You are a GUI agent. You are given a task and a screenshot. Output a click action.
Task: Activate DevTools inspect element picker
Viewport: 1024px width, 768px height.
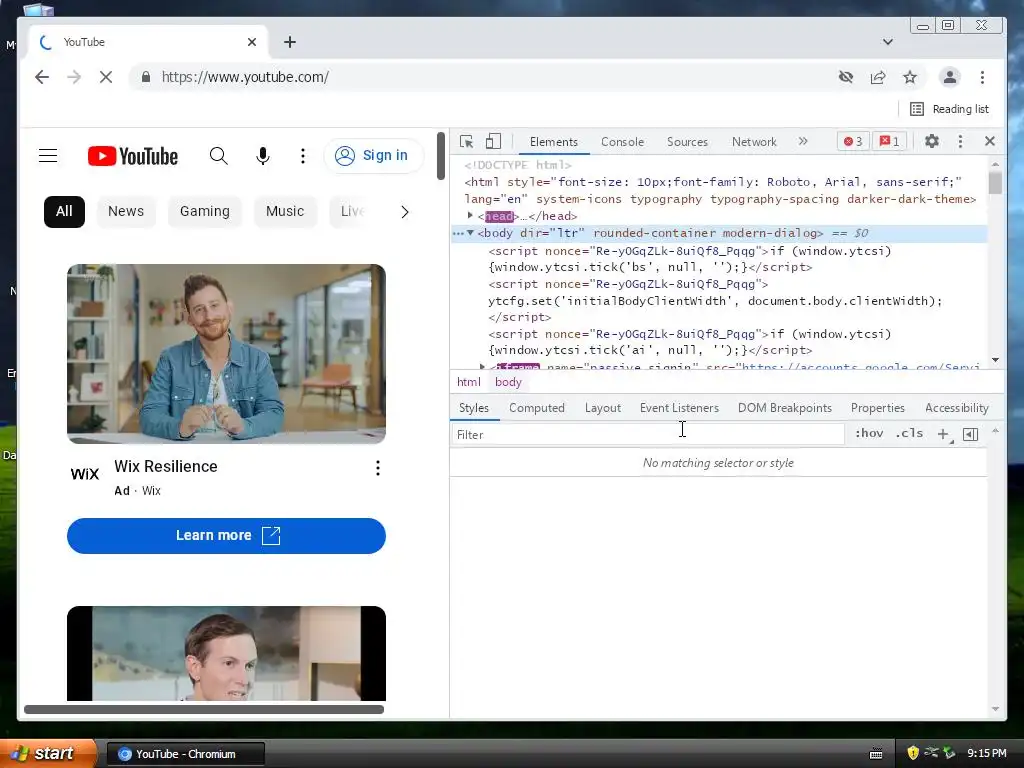coord(466,142)
